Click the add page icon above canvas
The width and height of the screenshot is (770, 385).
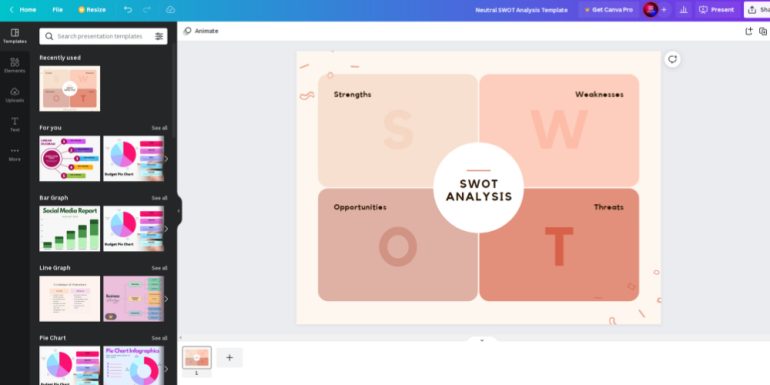point(748,31)
